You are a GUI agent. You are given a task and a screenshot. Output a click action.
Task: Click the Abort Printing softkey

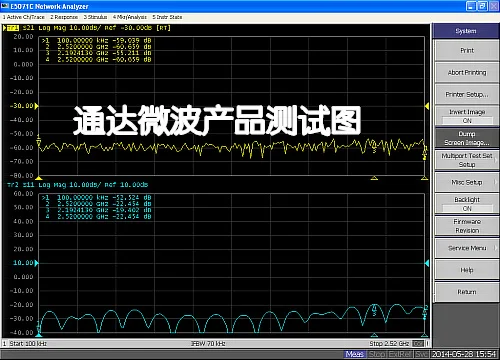coord(467,72)
